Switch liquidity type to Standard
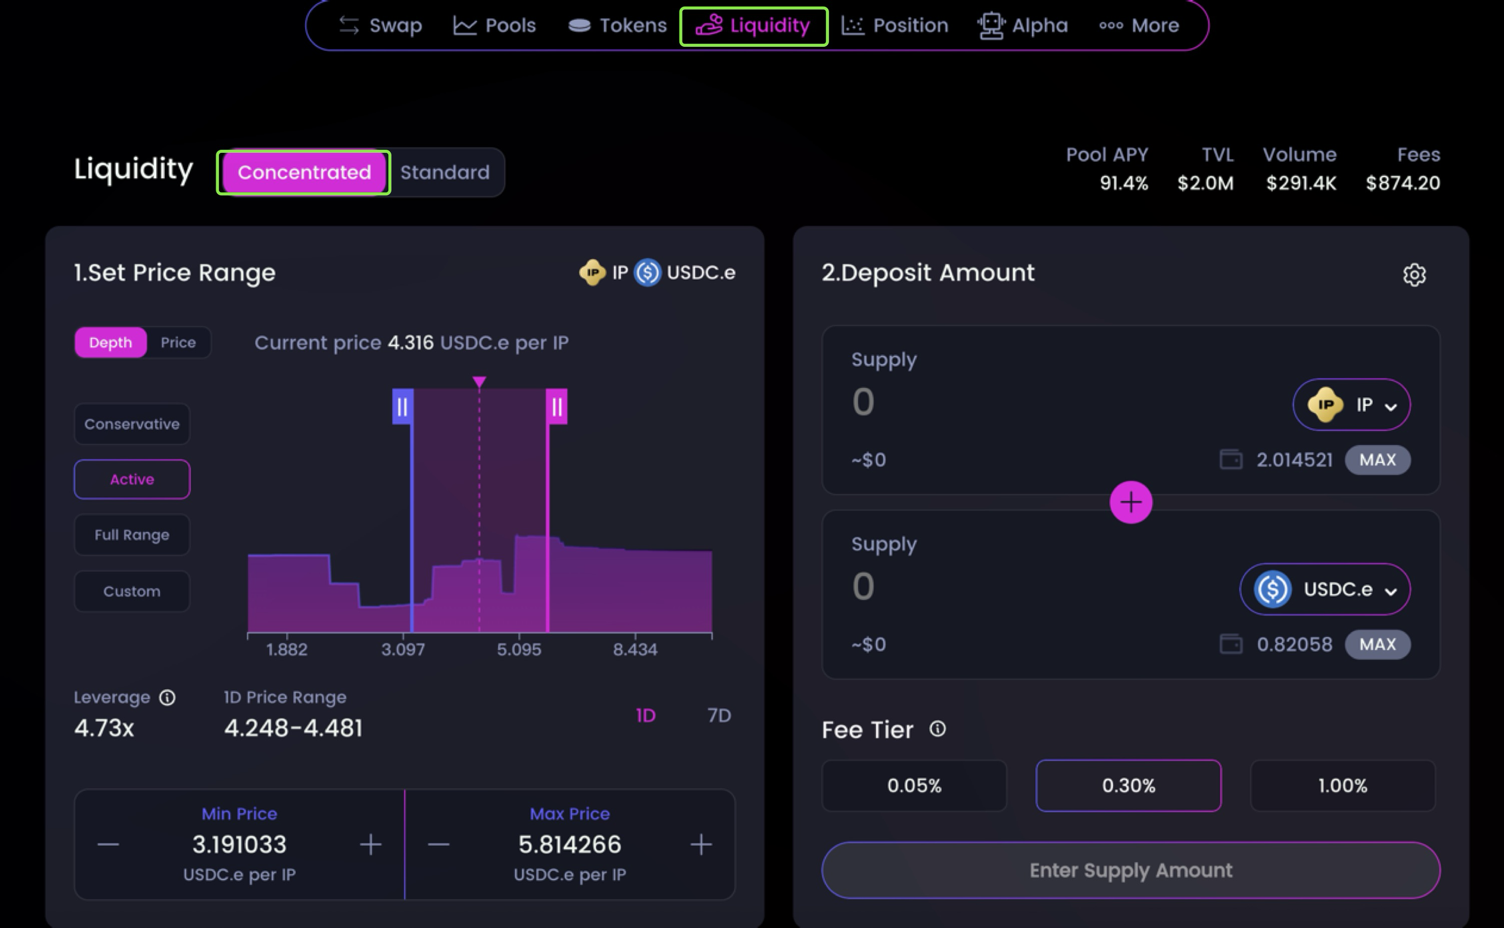The image size is (1504, 928). point(445,172)
